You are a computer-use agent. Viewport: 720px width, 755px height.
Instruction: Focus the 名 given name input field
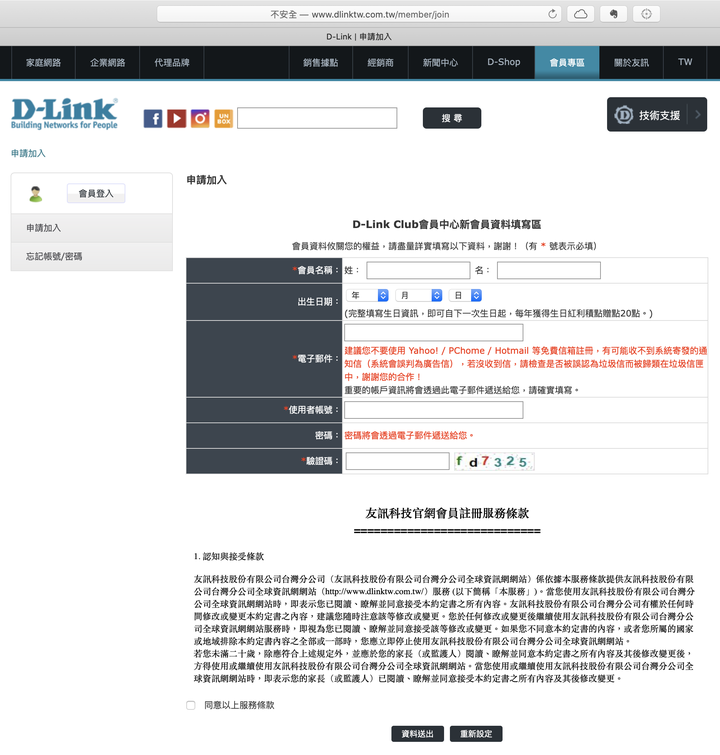549,270
